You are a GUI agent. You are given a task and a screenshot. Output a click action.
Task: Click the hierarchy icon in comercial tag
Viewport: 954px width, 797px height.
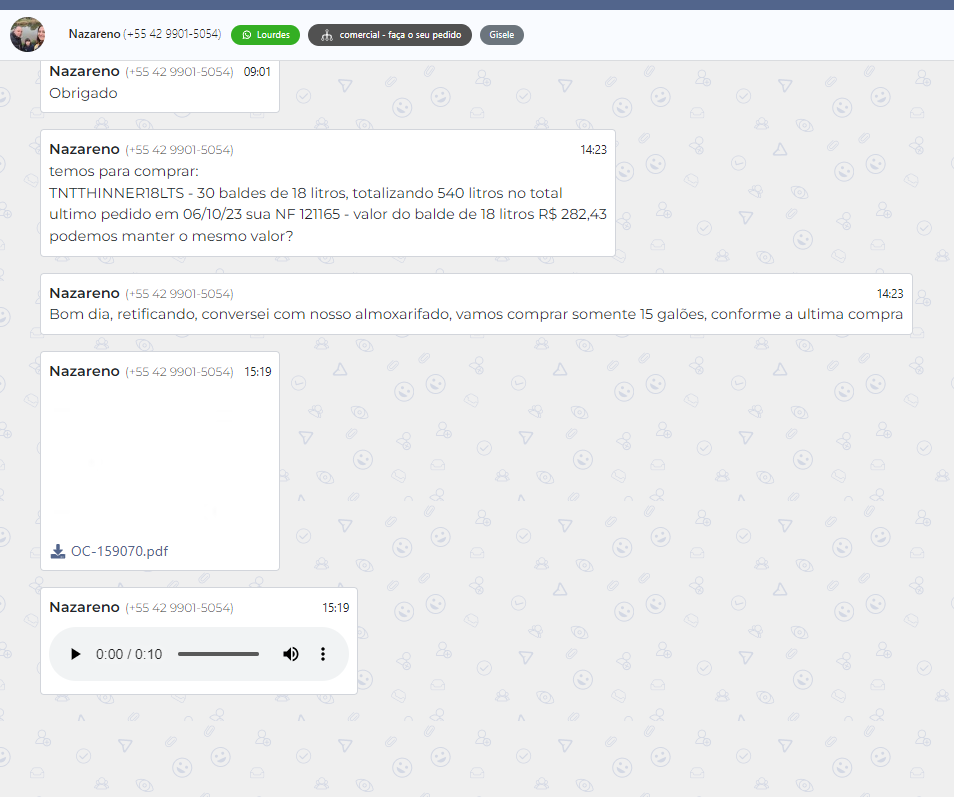coord(326,35)
